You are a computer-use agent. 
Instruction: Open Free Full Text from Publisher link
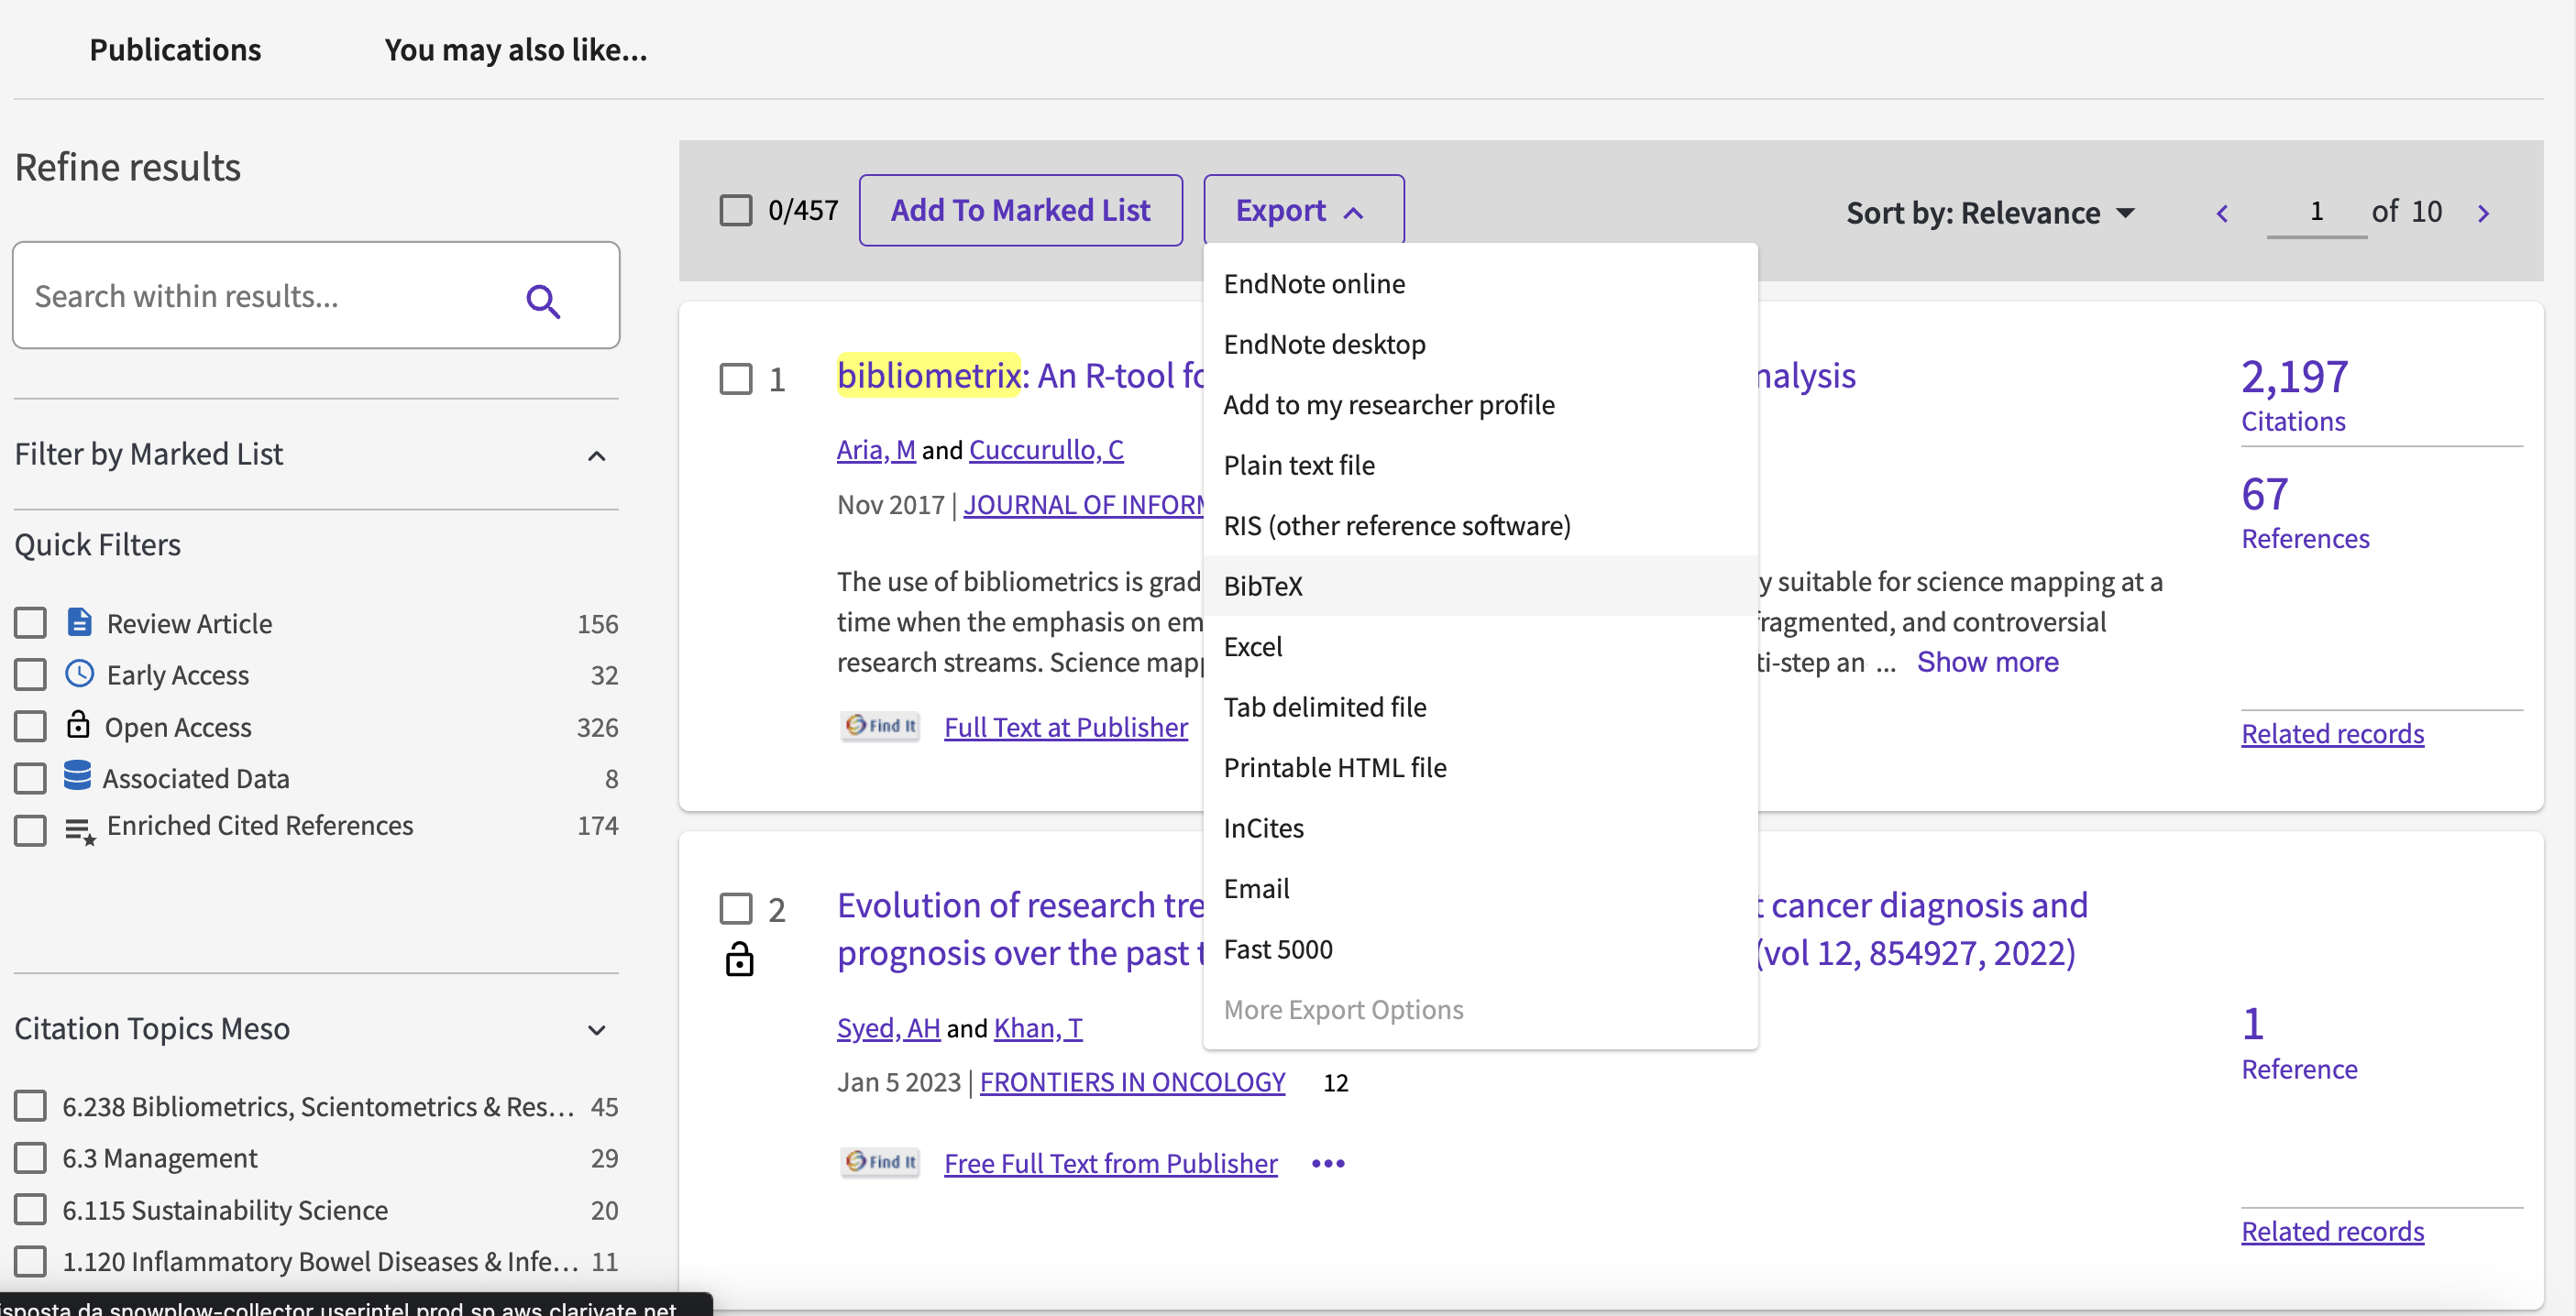(1110, 1163)
